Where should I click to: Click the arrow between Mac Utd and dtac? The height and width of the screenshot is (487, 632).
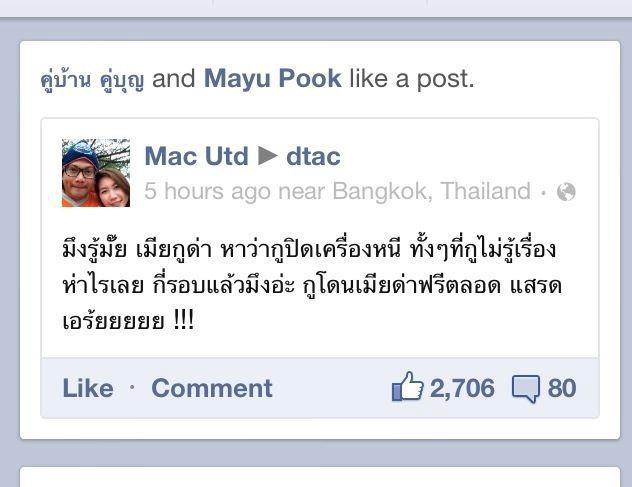[x=268, y=156]
